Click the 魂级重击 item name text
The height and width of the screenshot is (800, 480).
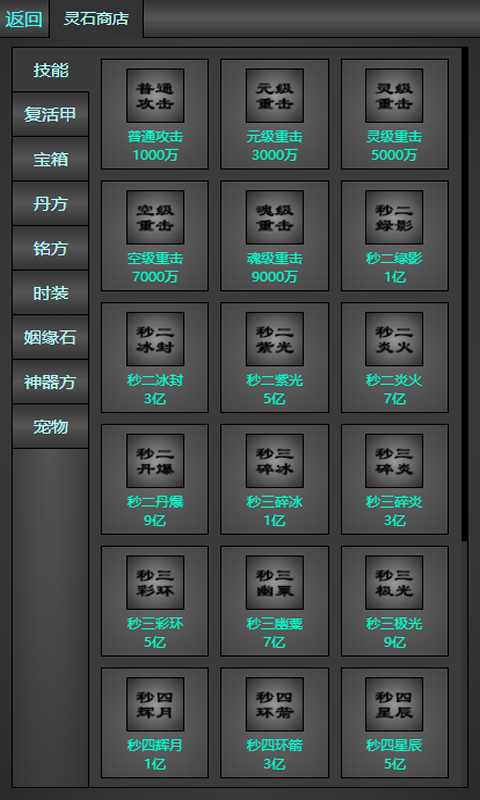tap(274, 259)
